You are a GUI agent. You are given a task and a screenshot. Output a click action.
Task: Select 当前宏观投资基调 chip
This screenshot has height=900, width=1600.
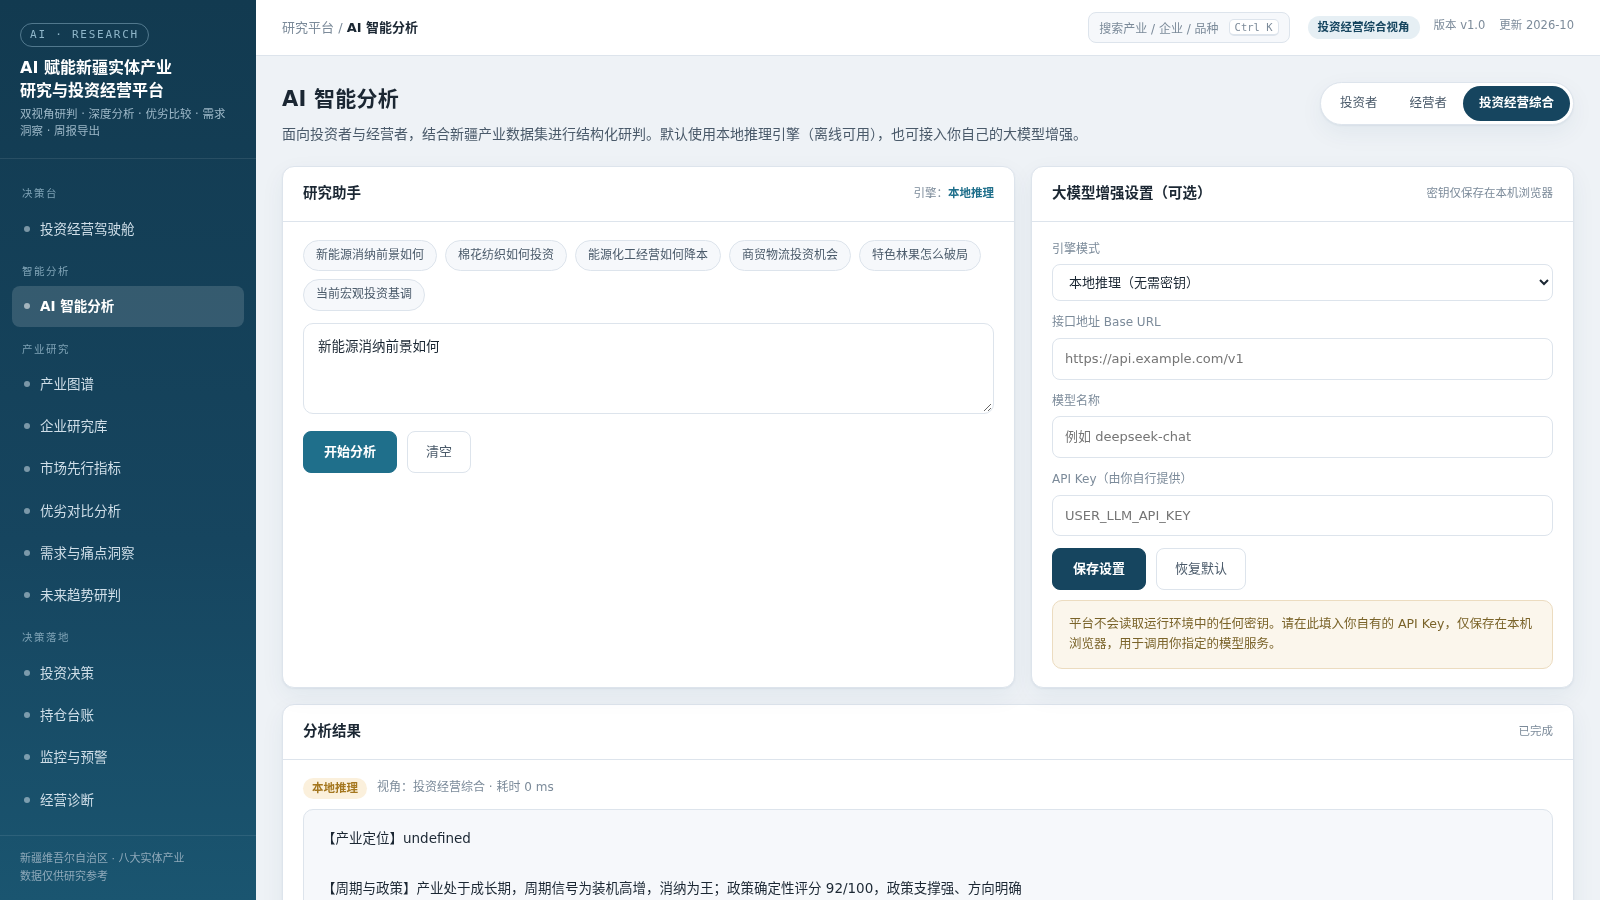click(364, 294)
